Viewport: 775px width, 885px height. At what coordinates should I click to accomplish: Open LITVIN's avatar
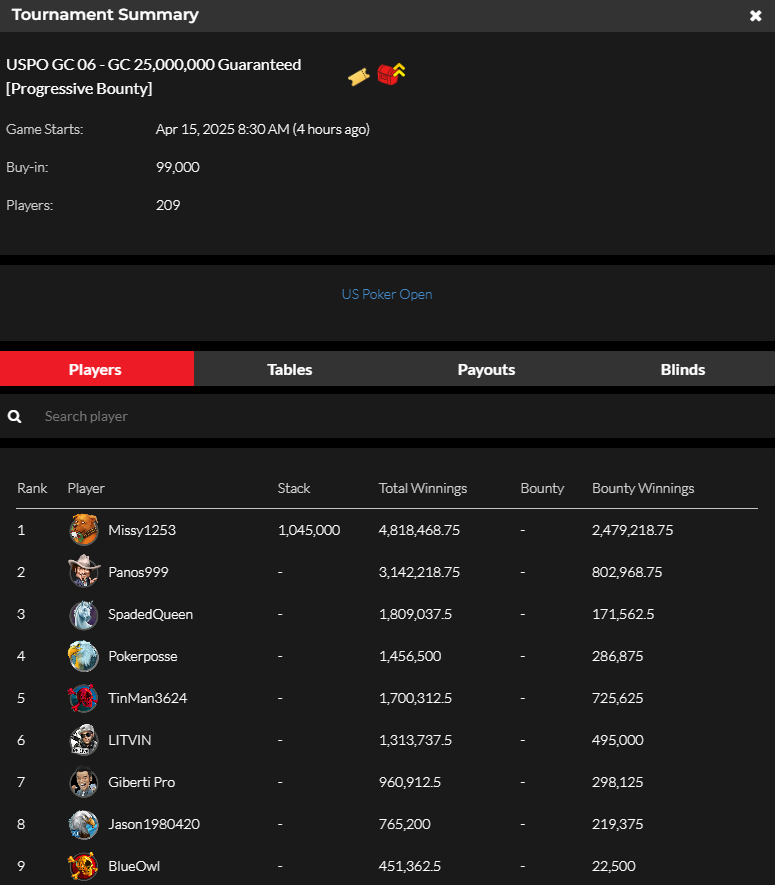[84, 740]
